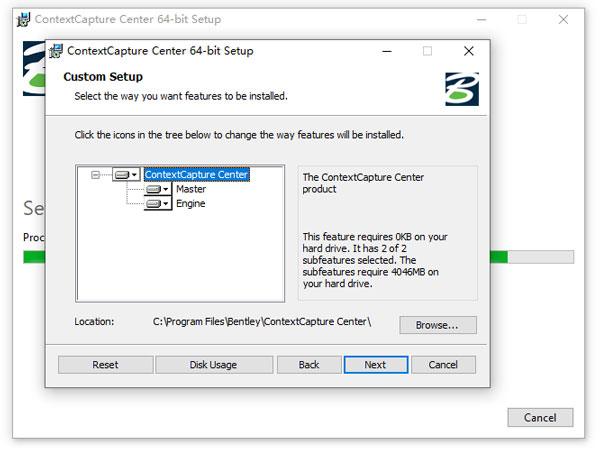Reset the feature selections
Viewport: 600px width, 449px height.
pos(105,365)
